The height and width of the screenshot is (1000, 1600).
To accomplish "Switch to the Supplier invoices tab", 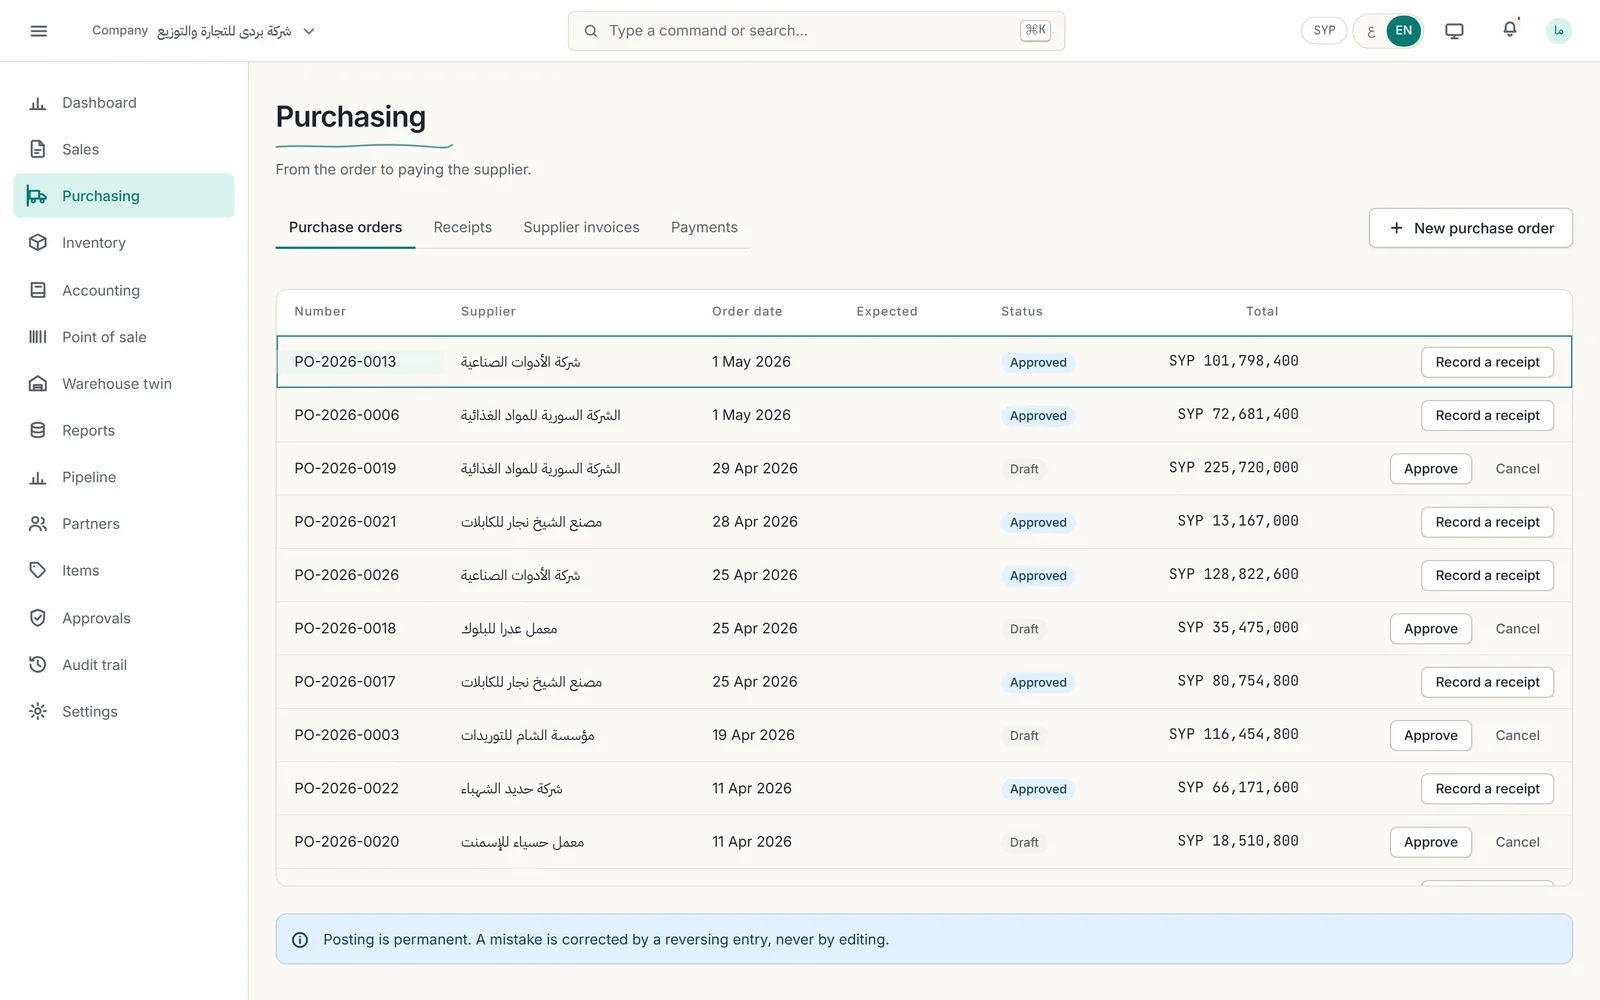I will pyautogui.click(x=581, y=228).
